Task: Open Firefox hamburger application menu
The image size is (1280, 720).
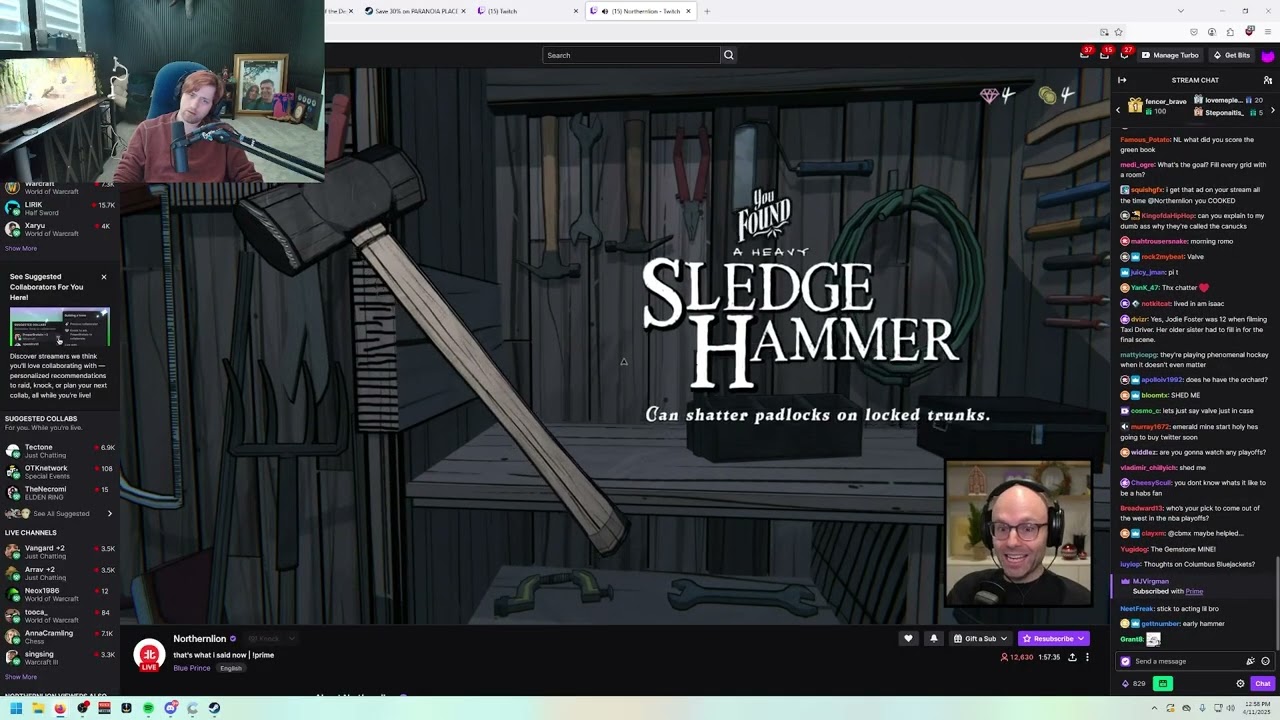Action: (1267, 32)
